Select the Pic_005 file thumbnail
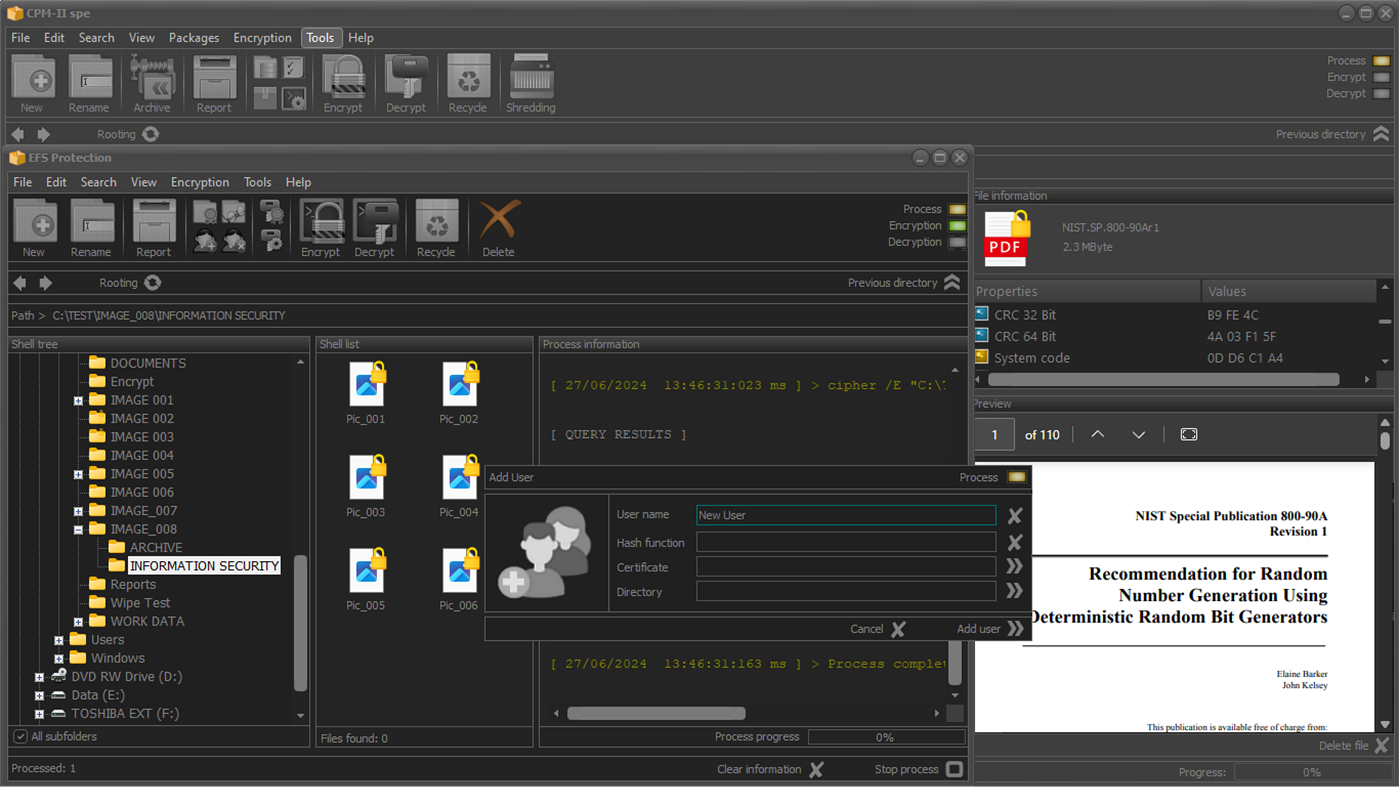Image resolution: width=1399 pixels, height=787 pixels. [366, 579]
